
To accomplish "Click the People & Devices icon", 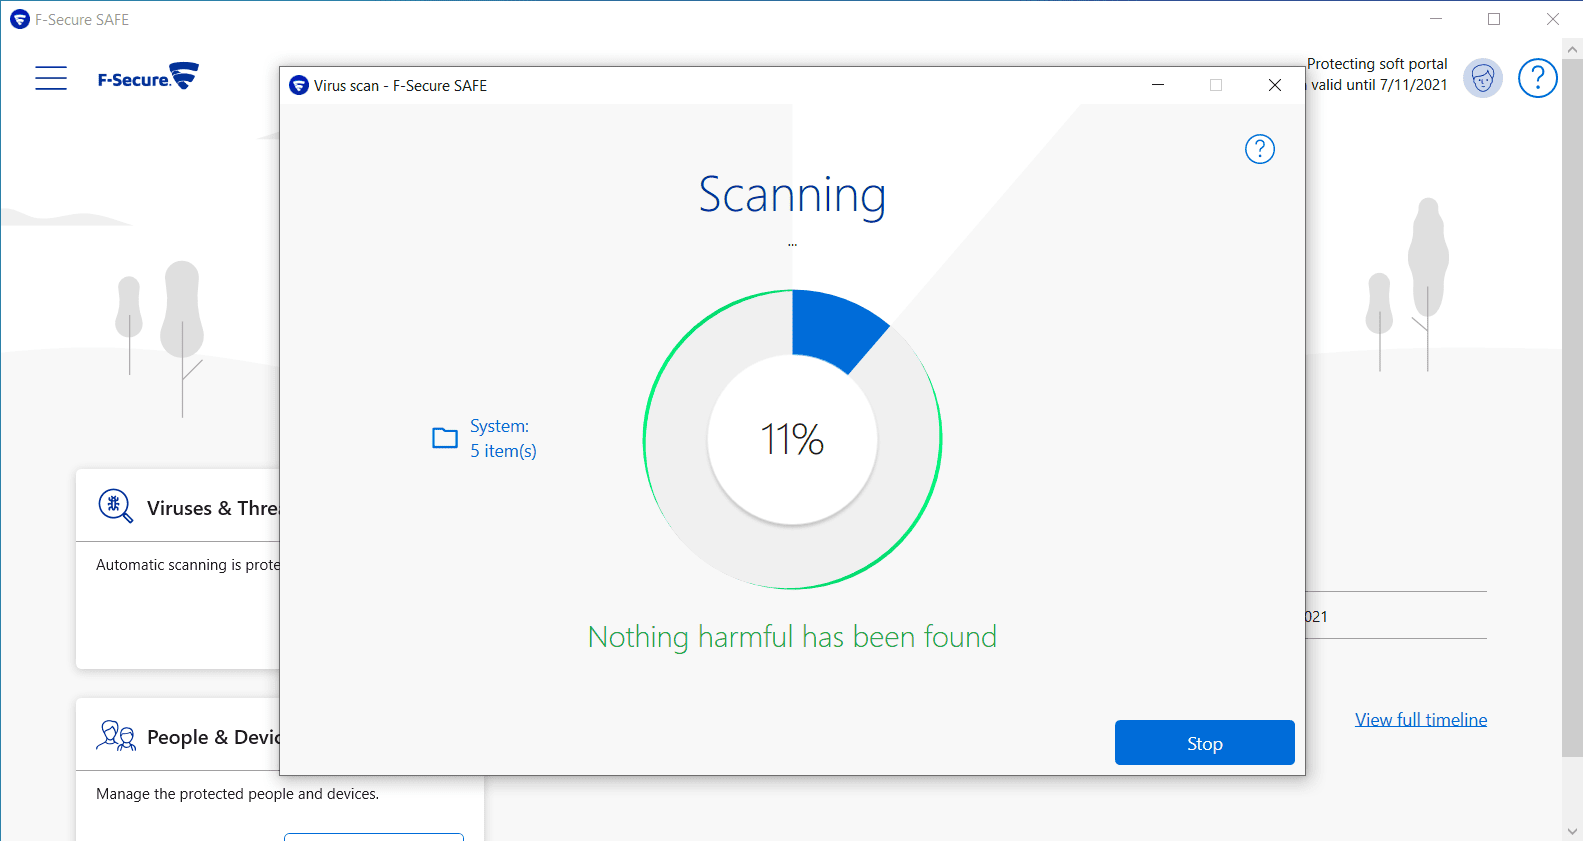I will (116, 736).
